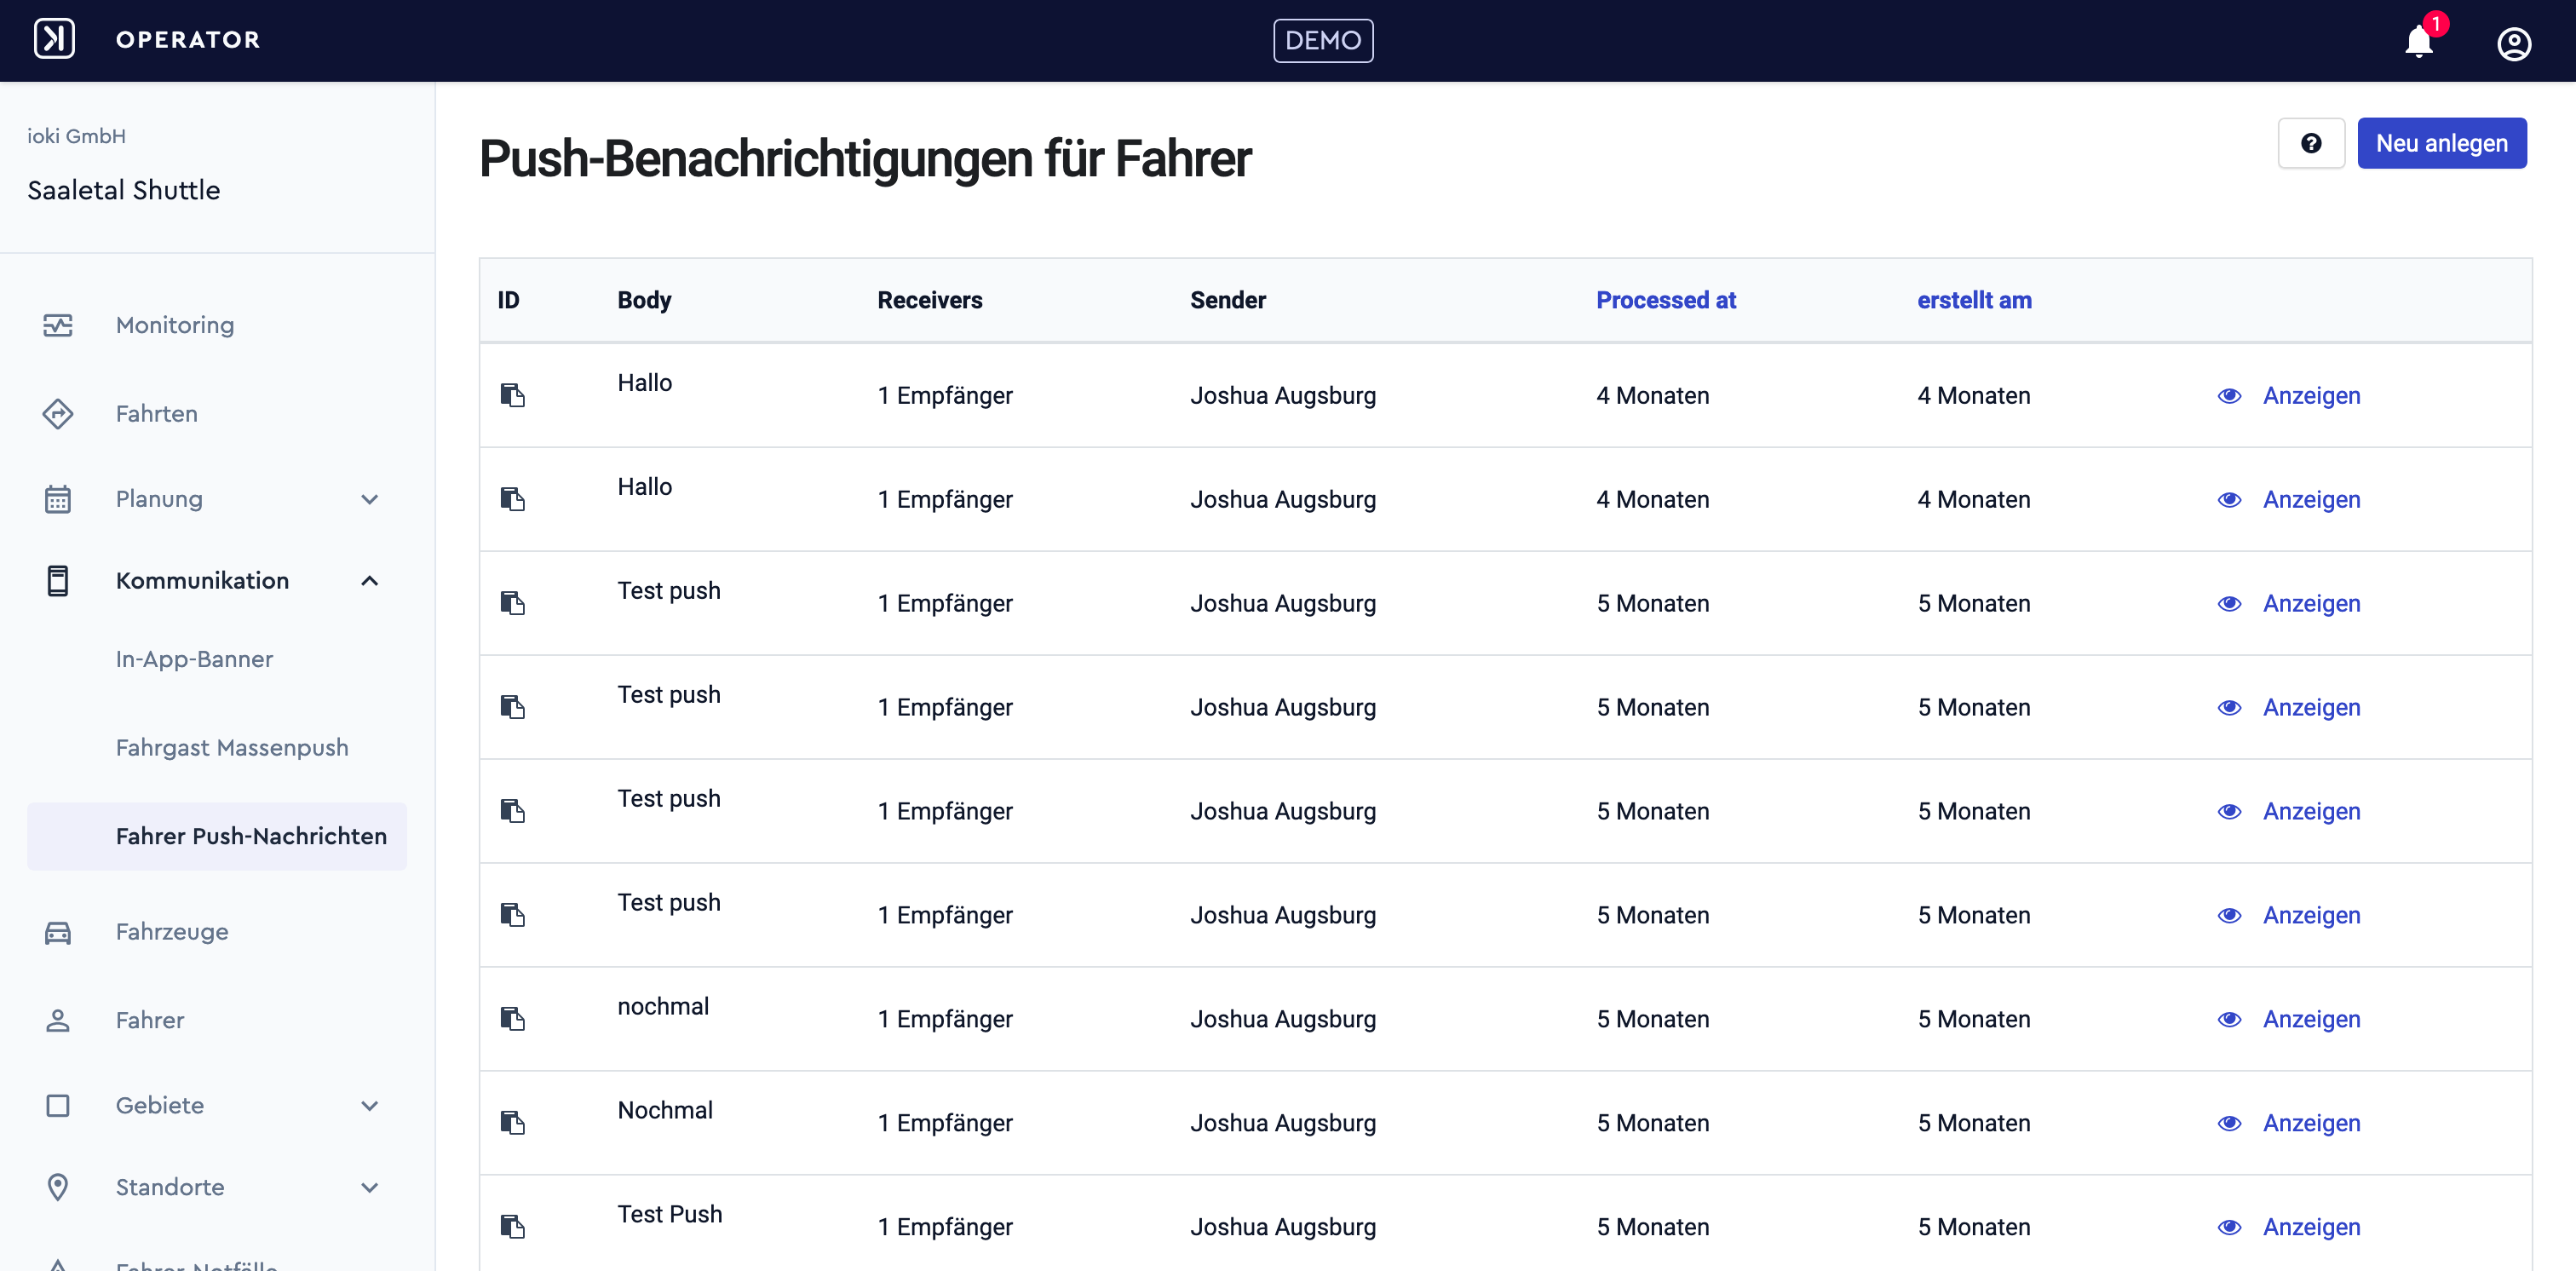This screenshot has width=2576, height=1271.
Task: Click the Standorte pin icon
Action: (58, 1187)
